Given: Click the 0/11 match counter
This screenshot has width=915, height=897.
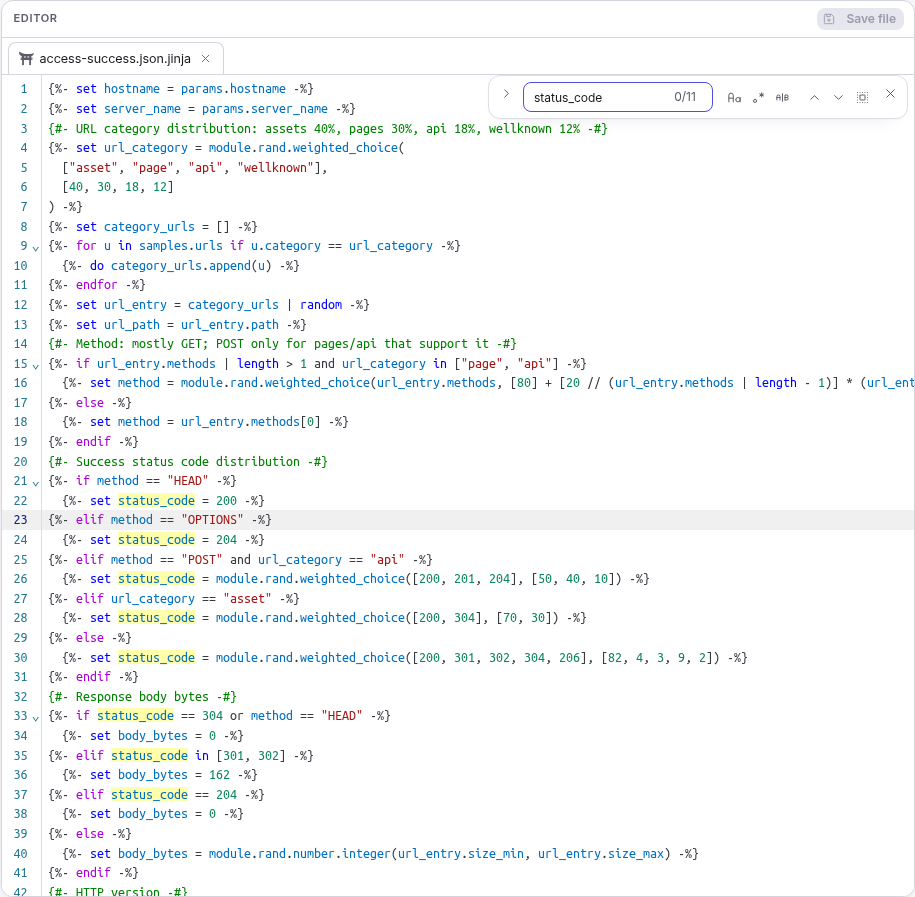Looking at the screenshot, I should click(x=685, y=97).
